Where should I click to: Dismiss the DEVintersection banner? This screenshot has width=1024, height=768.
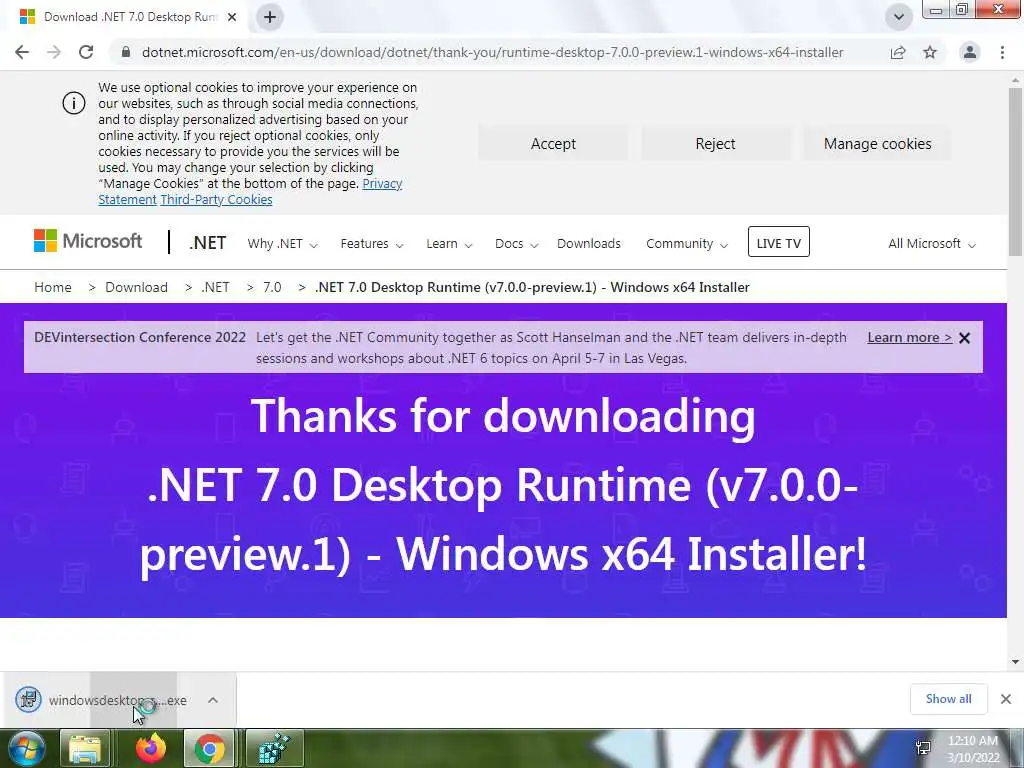click(965, 338)
